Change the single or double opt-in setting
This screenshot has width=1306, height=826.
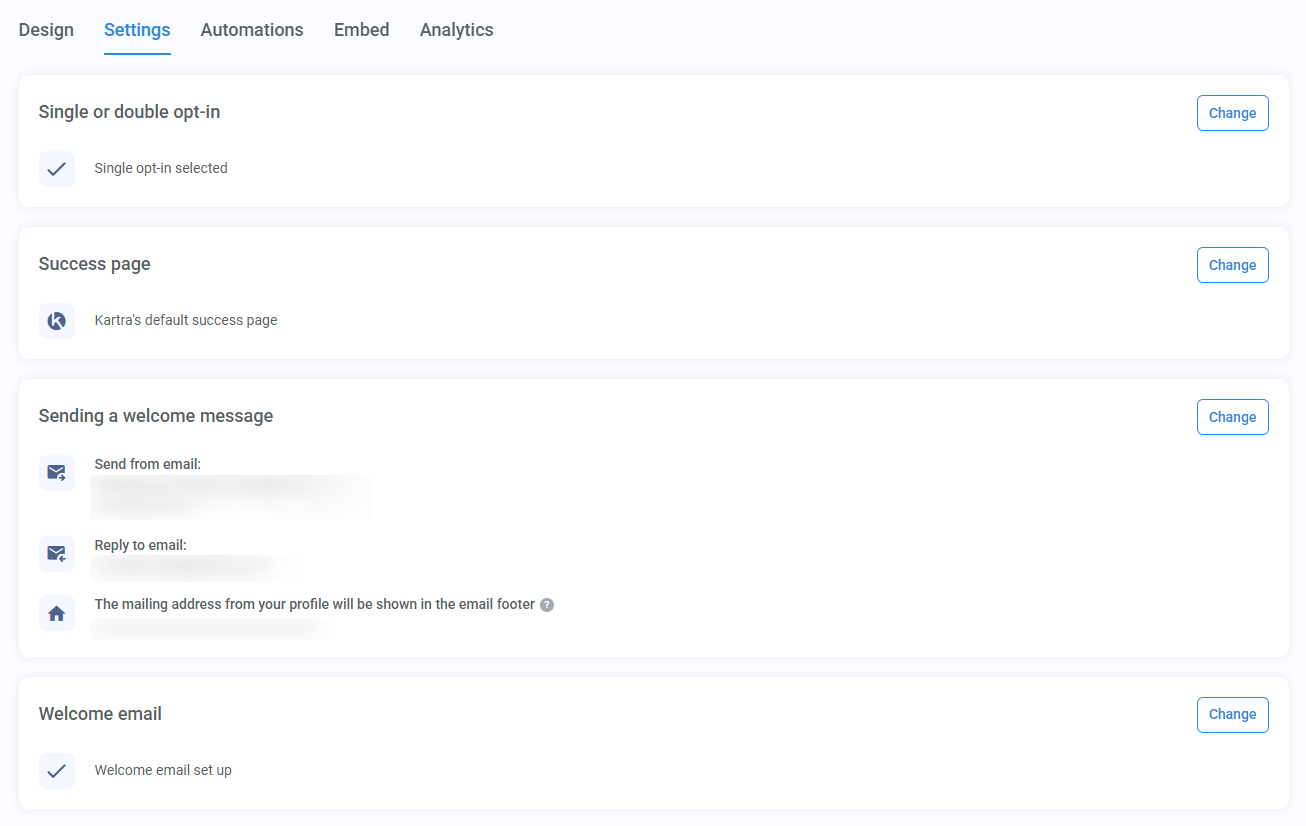[1232, 113]
